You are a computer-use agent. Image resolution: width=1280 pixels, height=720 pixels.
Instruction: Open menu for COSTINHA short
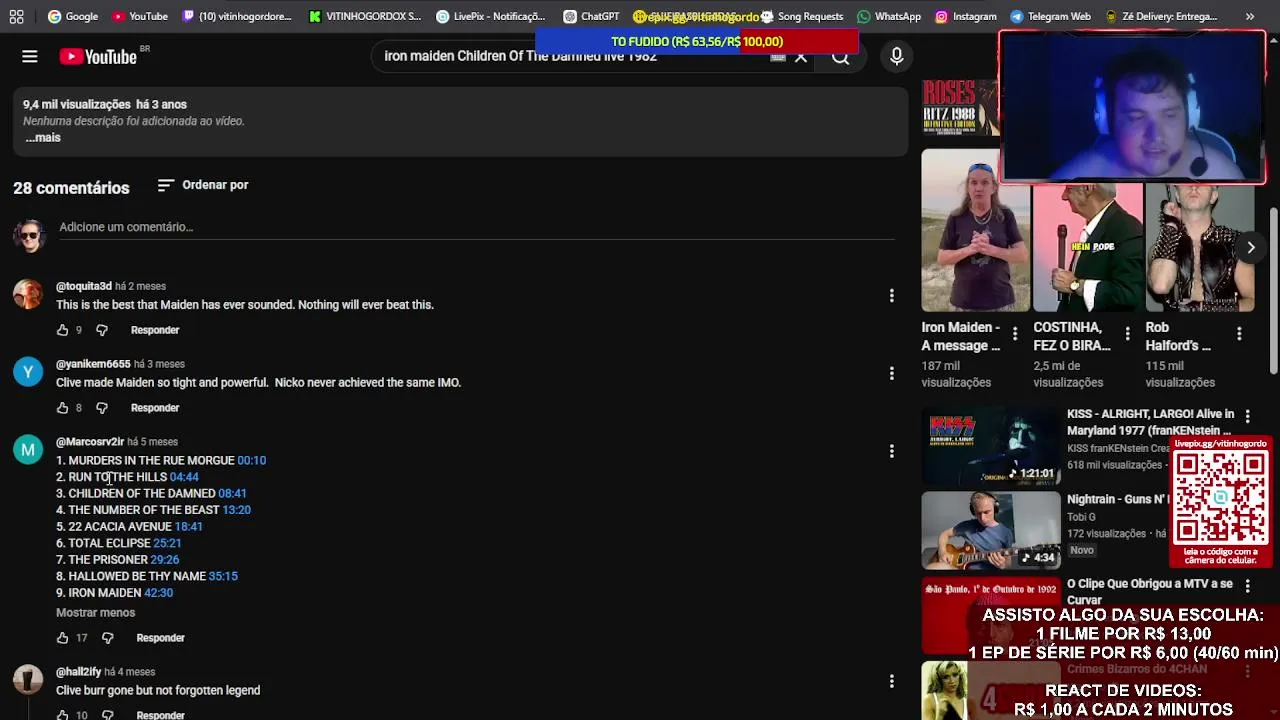[x=1127, y=334]
